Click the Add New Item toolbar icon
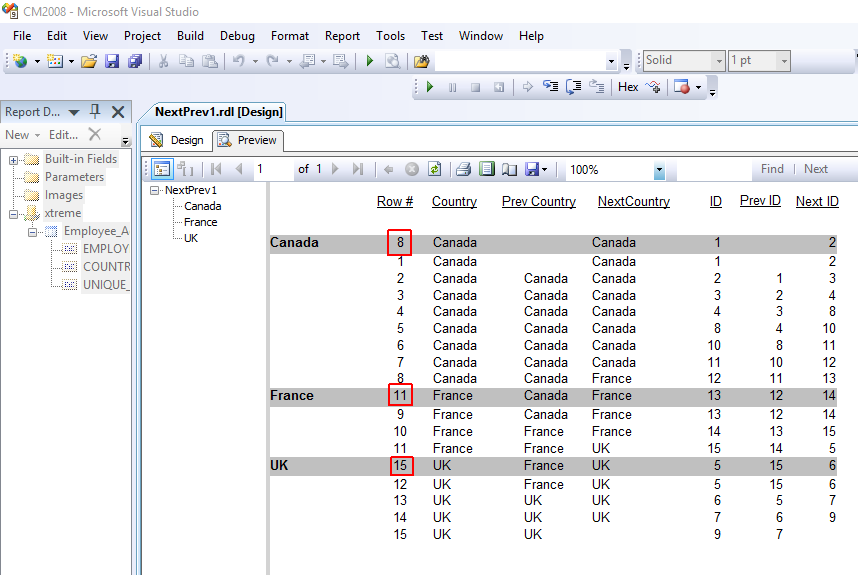Image resolution: width=858 pixels, height=575 pixels. [55, 61]
